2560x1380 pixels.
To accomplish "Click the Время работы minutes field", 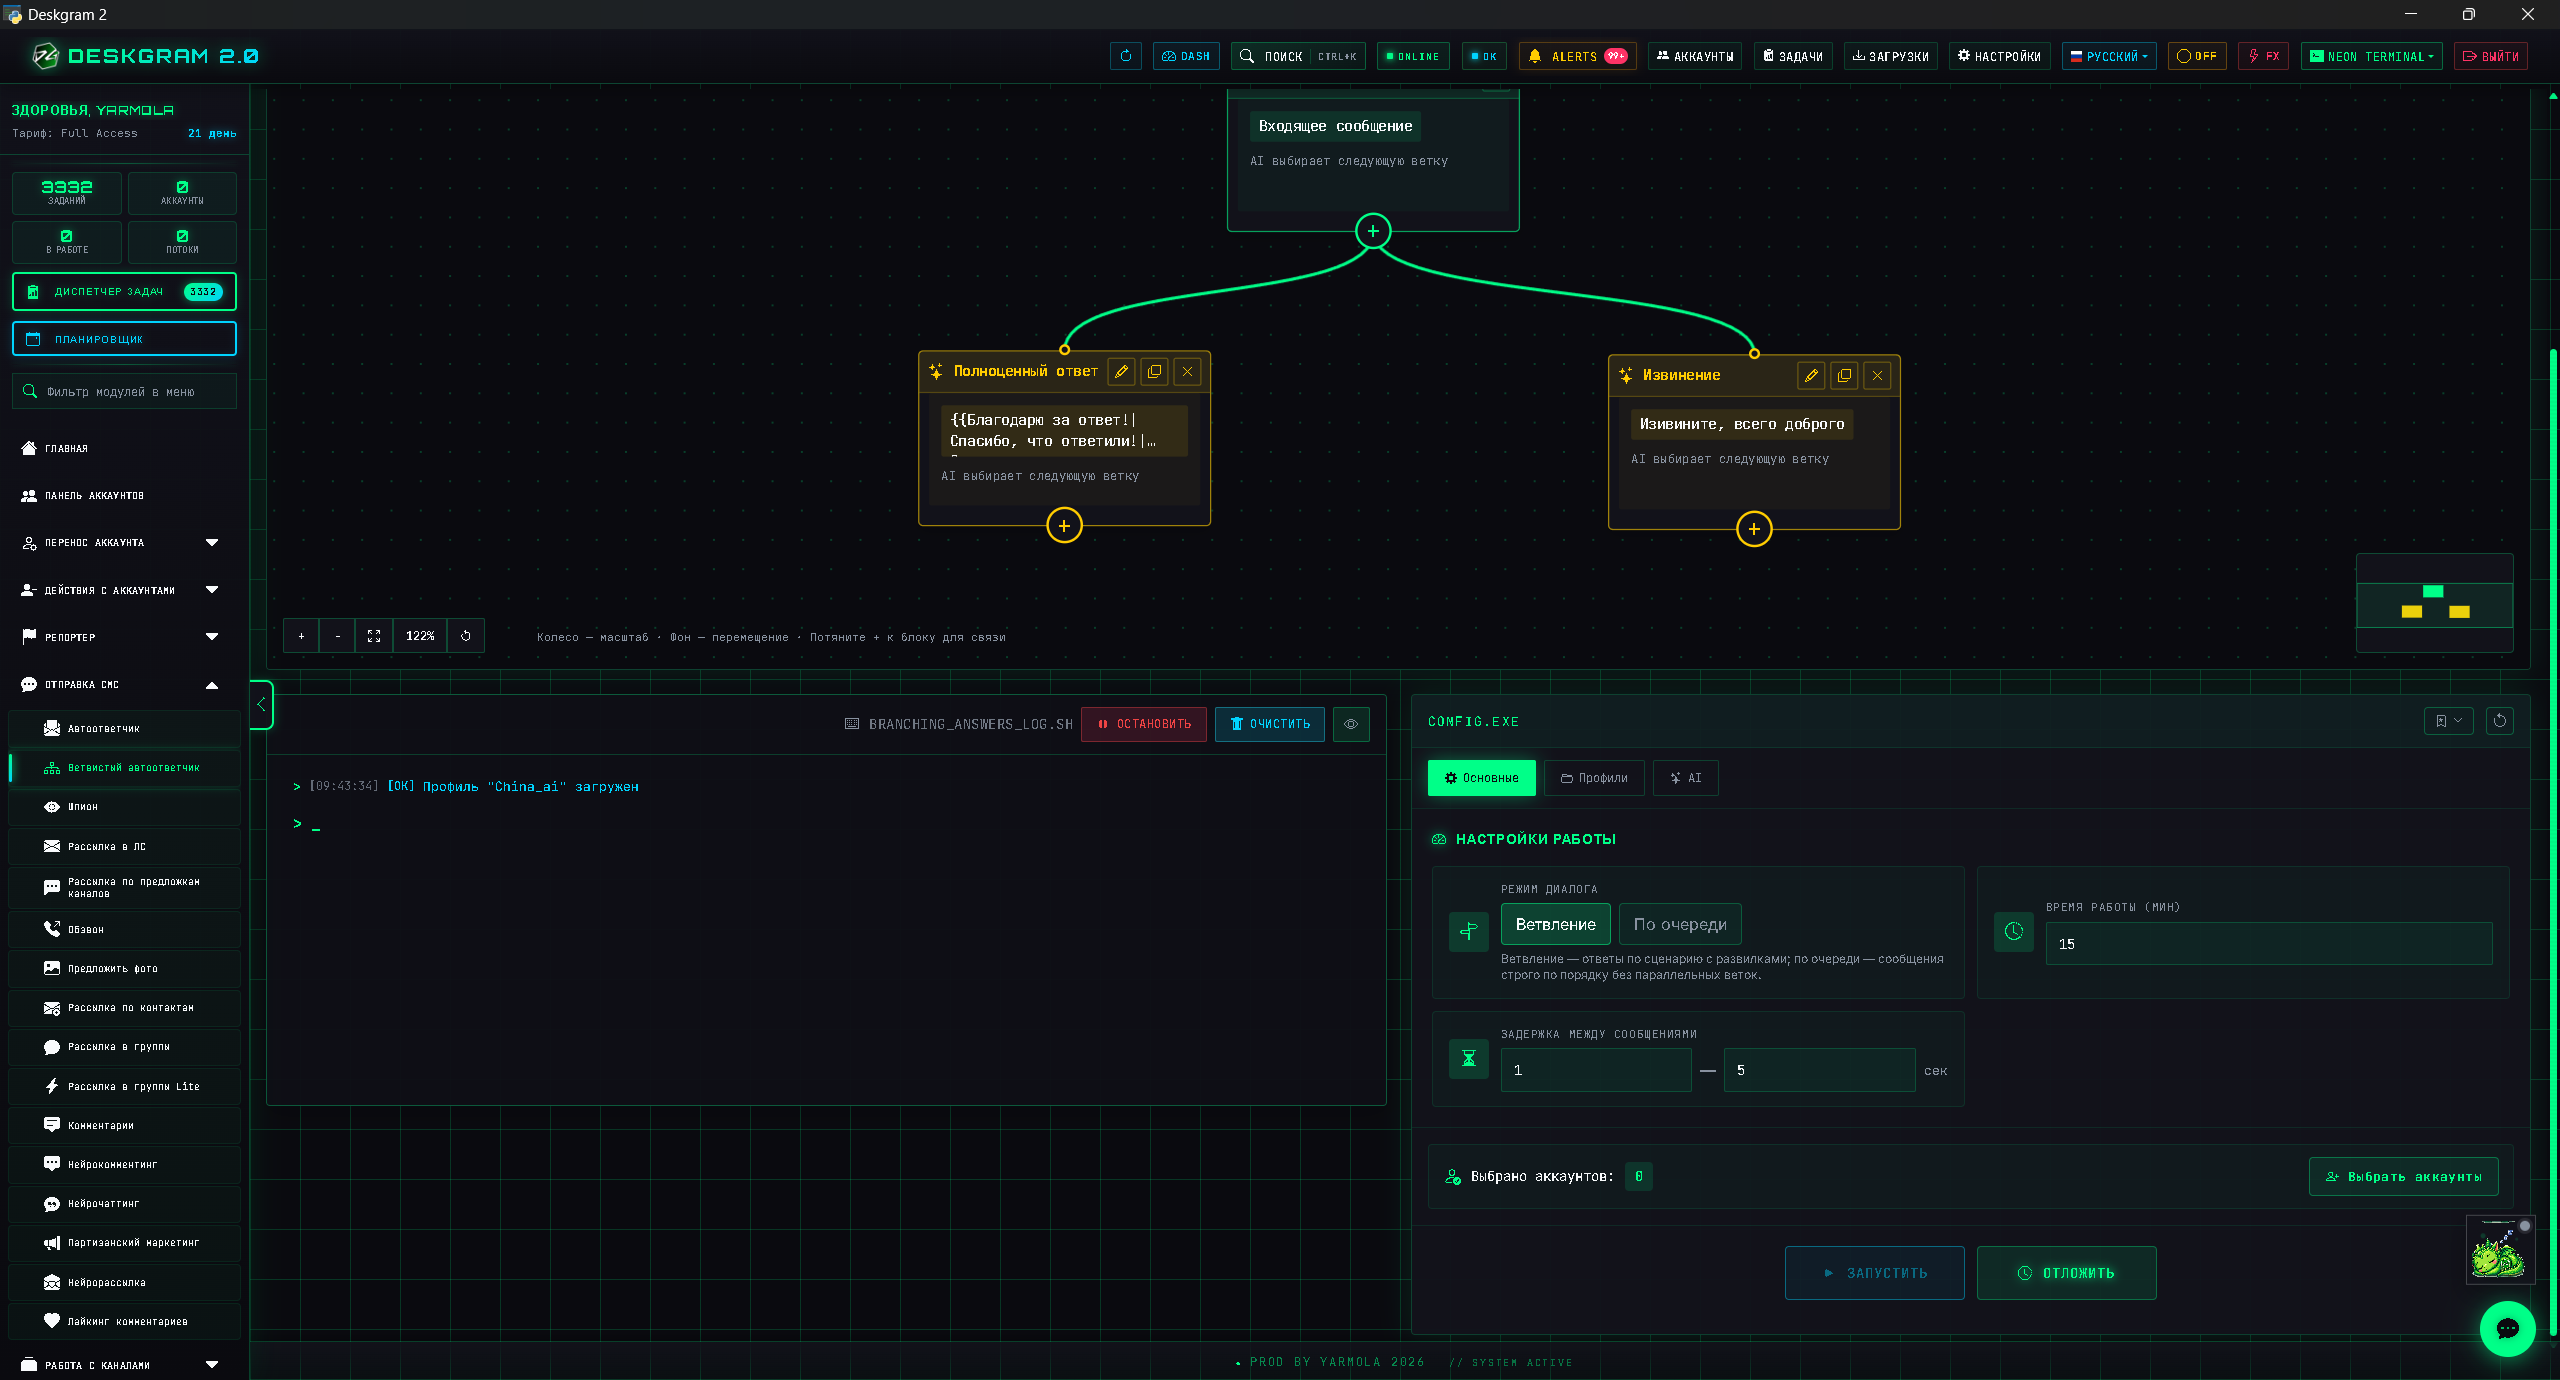I will pyautogui.click(x=2269, y=944).
